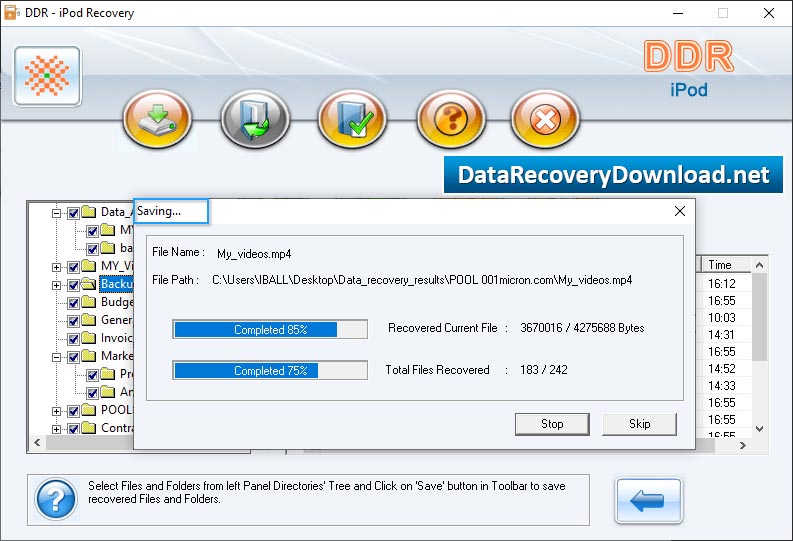Uncheck the Invoic folder checkbox
This screenshot has height=541, width=793.
point(73,339)
